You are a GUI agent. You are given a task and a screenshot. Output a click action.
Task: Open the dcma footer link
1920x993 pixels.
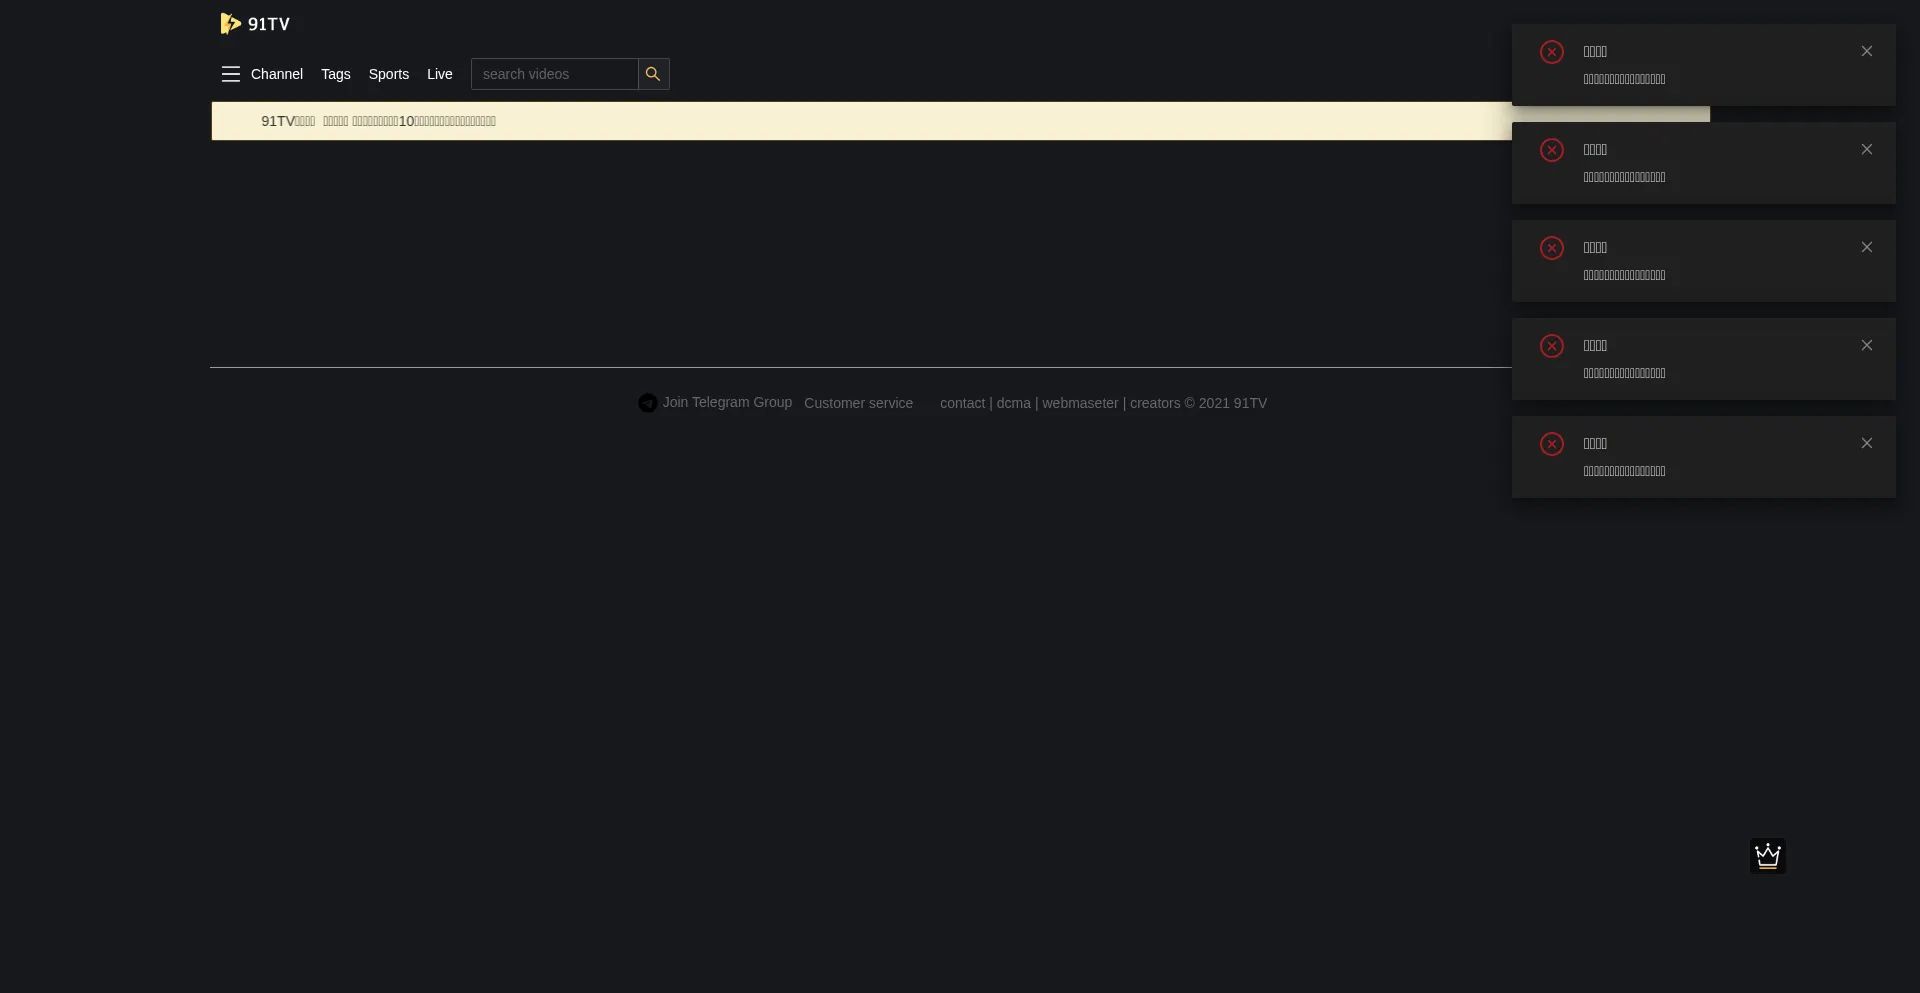pyautogui.click(x=1013, y=403)
